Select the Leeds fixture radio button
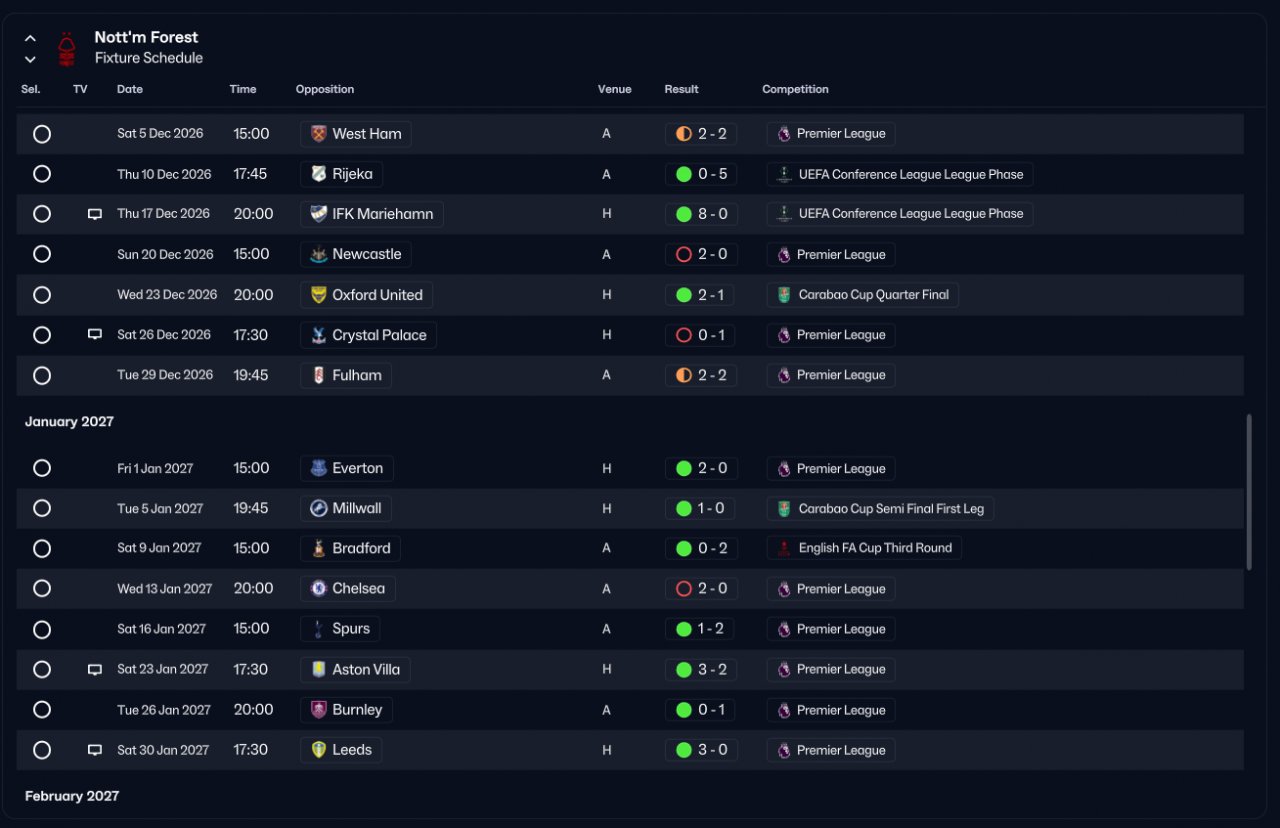Image resolution: width=1280 pixels, height=828 pixels. pos(42,750)
